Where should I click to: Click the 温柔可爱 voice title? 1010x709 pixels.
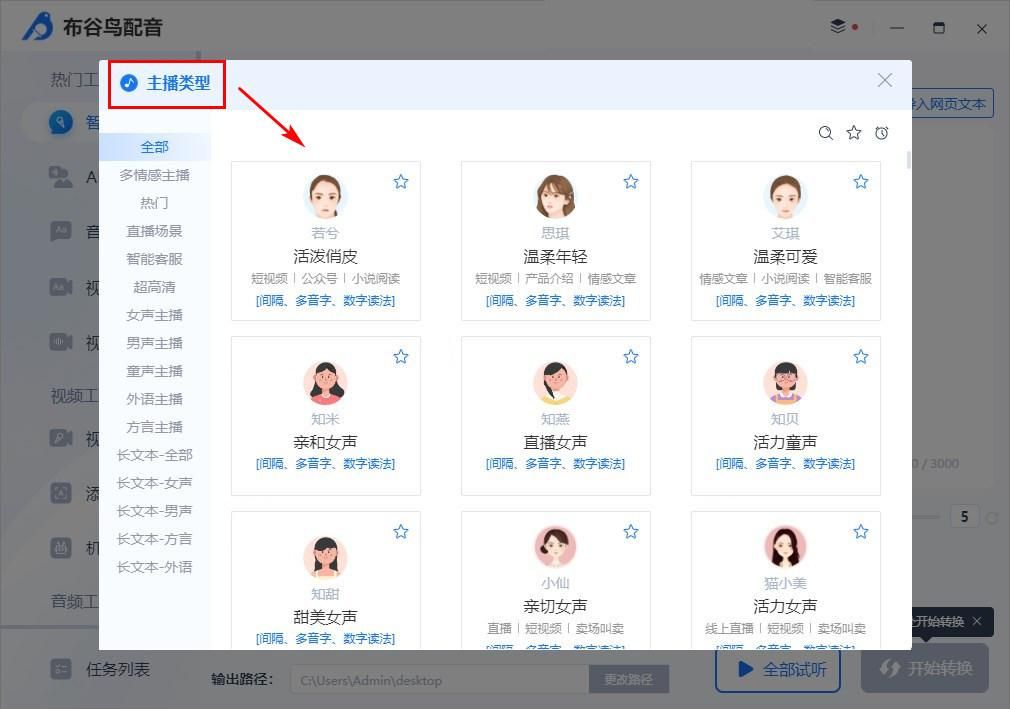click(x=785, y=256)
